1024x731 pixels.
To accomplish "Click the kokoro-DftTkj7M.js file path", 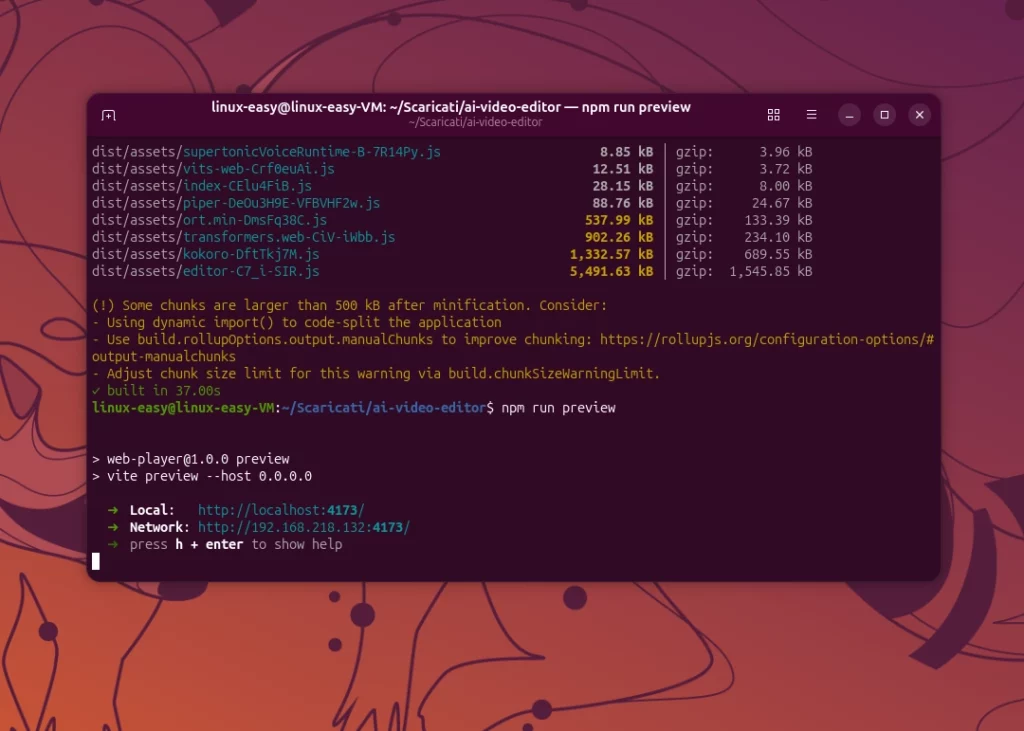I will coord(205,254).
